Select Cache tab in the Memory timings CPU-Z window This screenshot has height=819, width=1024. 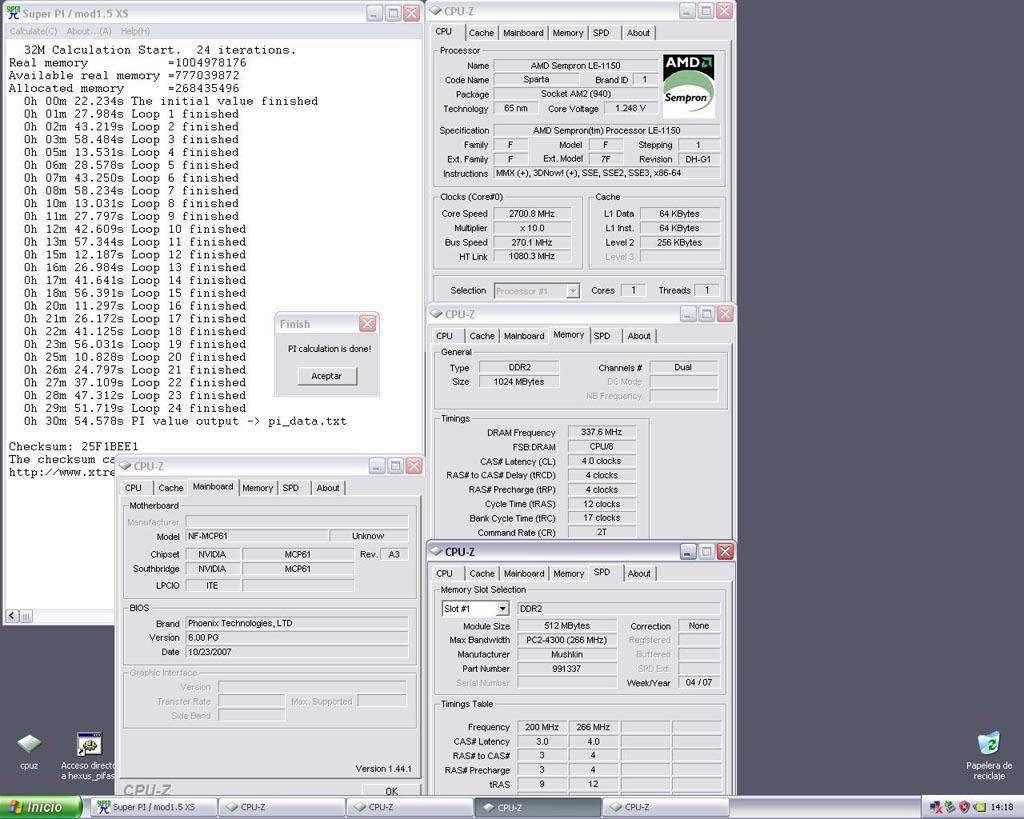pyautogui.click(x=482, y=336)
